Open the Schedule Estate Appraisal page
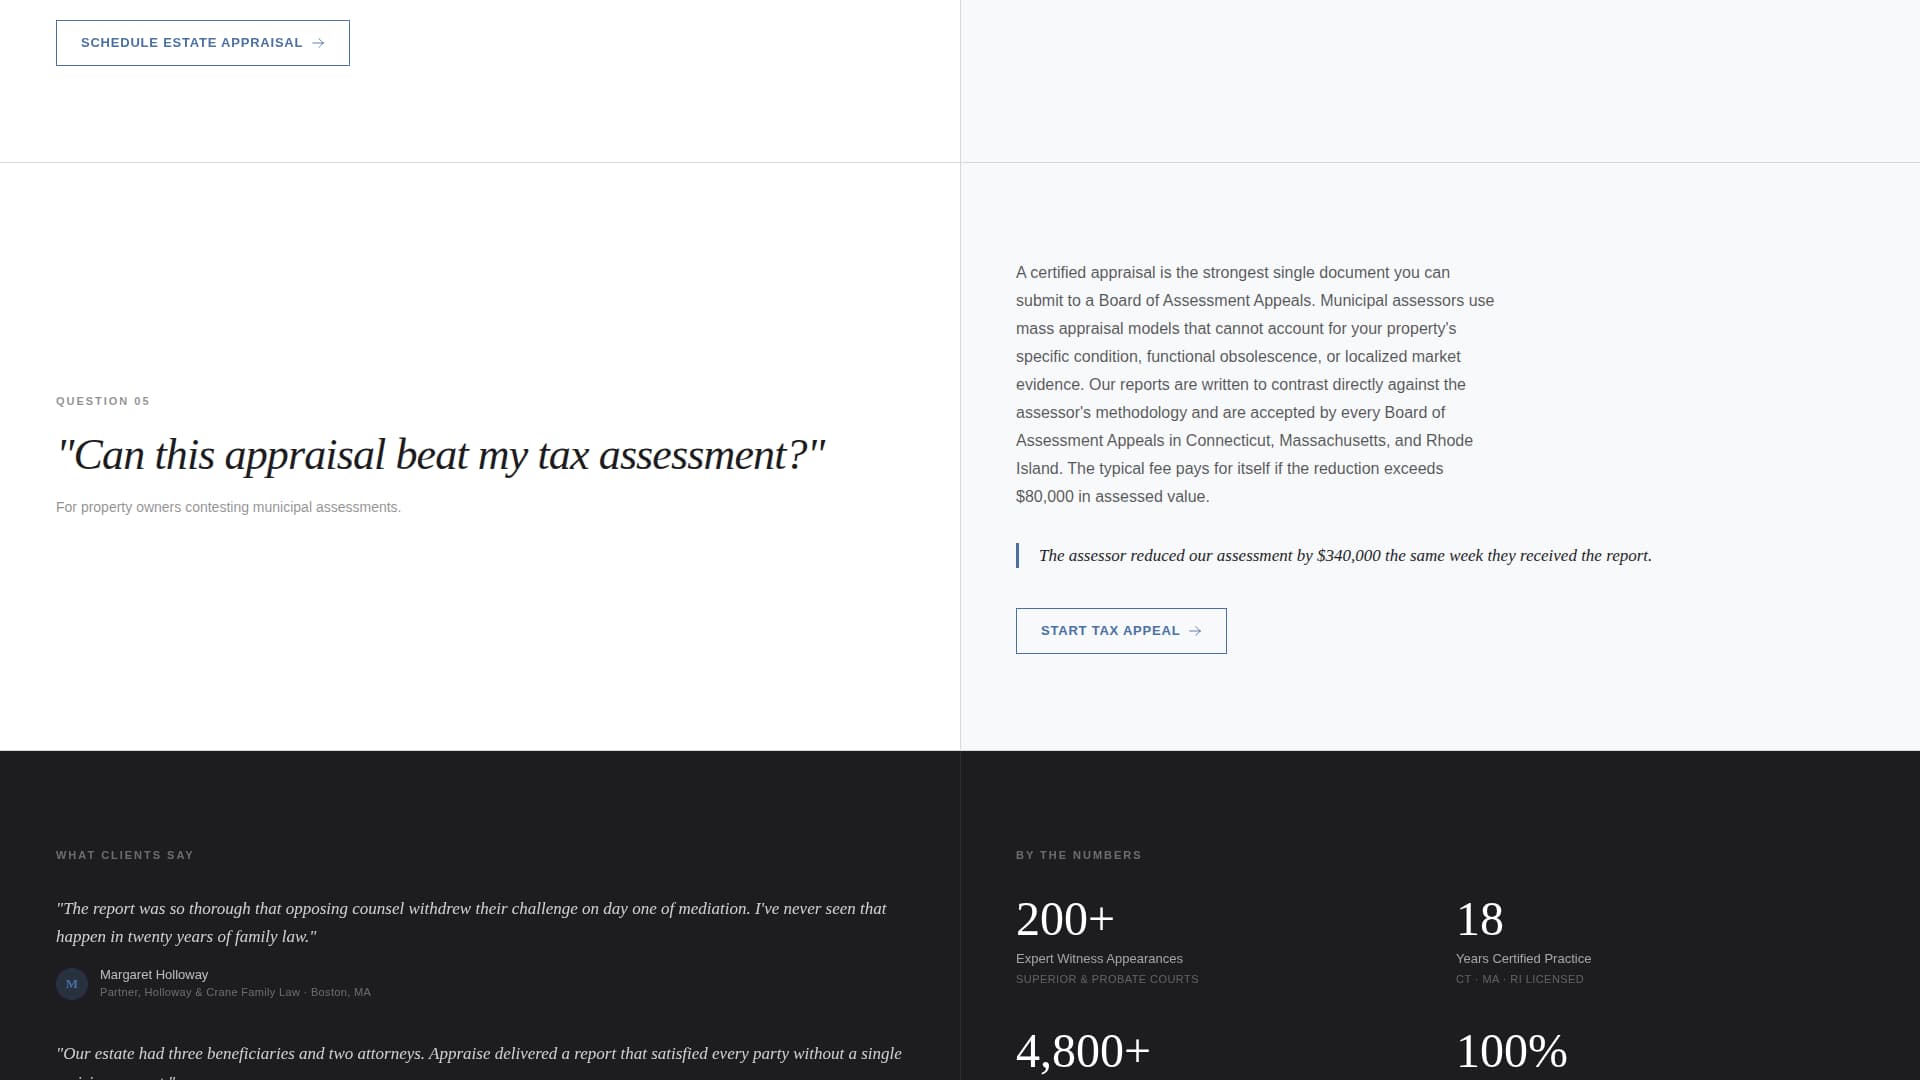The width and height of the screenshot is (1920, 1080). (202, 43)
